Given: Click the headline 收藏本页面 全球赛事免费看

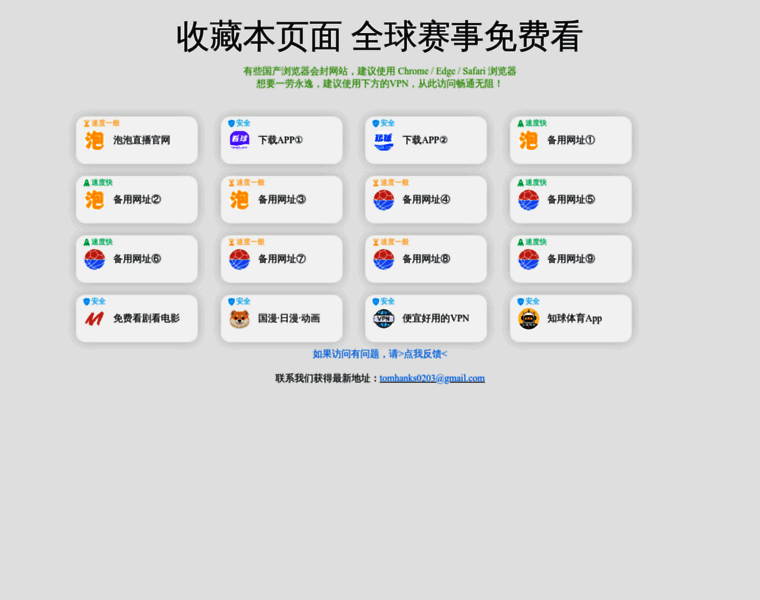Looking at the screenshot, I should click(x=380, y=37).
